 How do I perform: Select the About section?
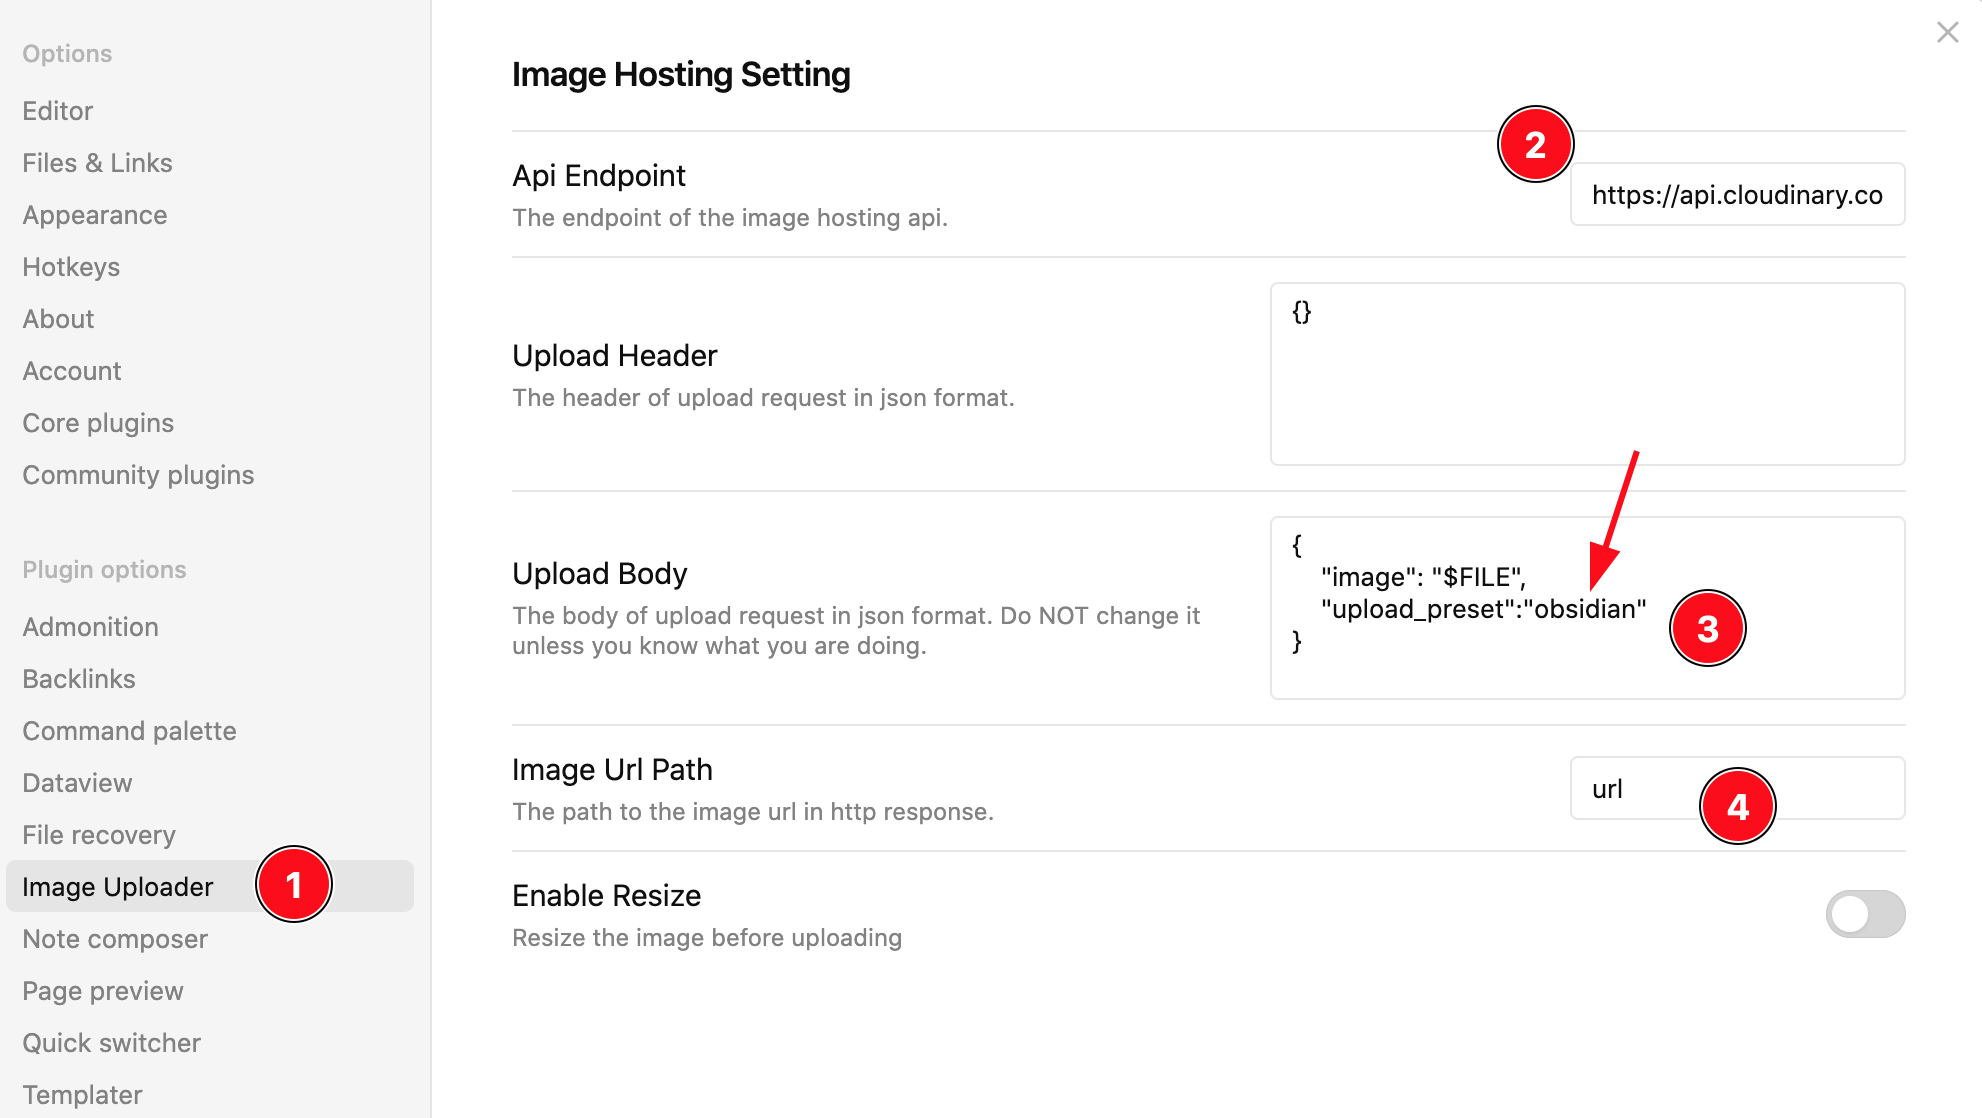(58, 319)
